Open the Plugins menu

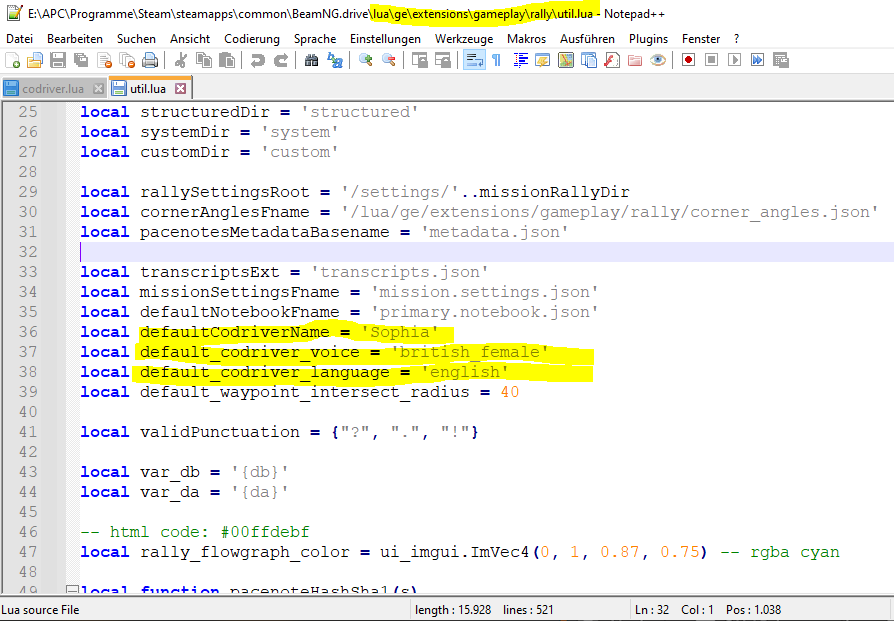click(x=648, y=39)
